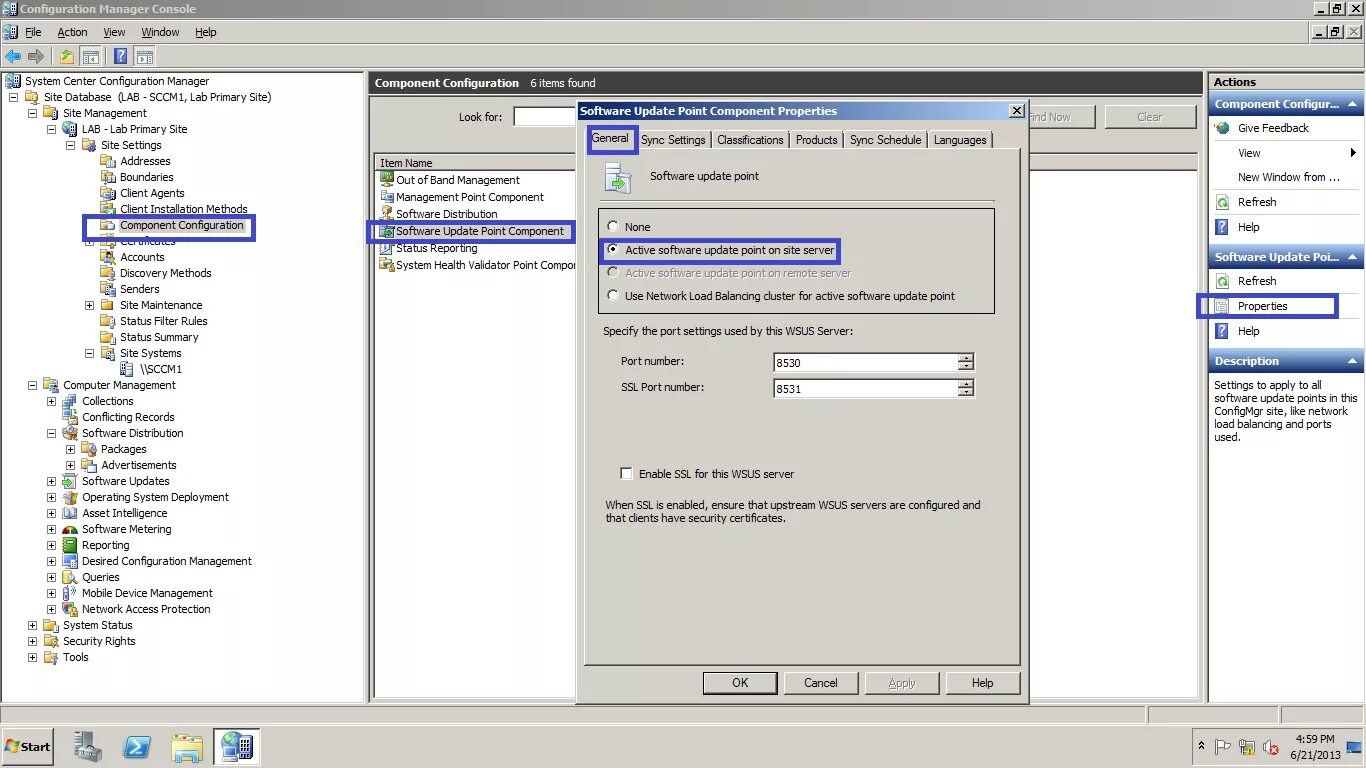Switch to the Sync Schedule tab
The image size is (1366, 768).
pos(885,140)
